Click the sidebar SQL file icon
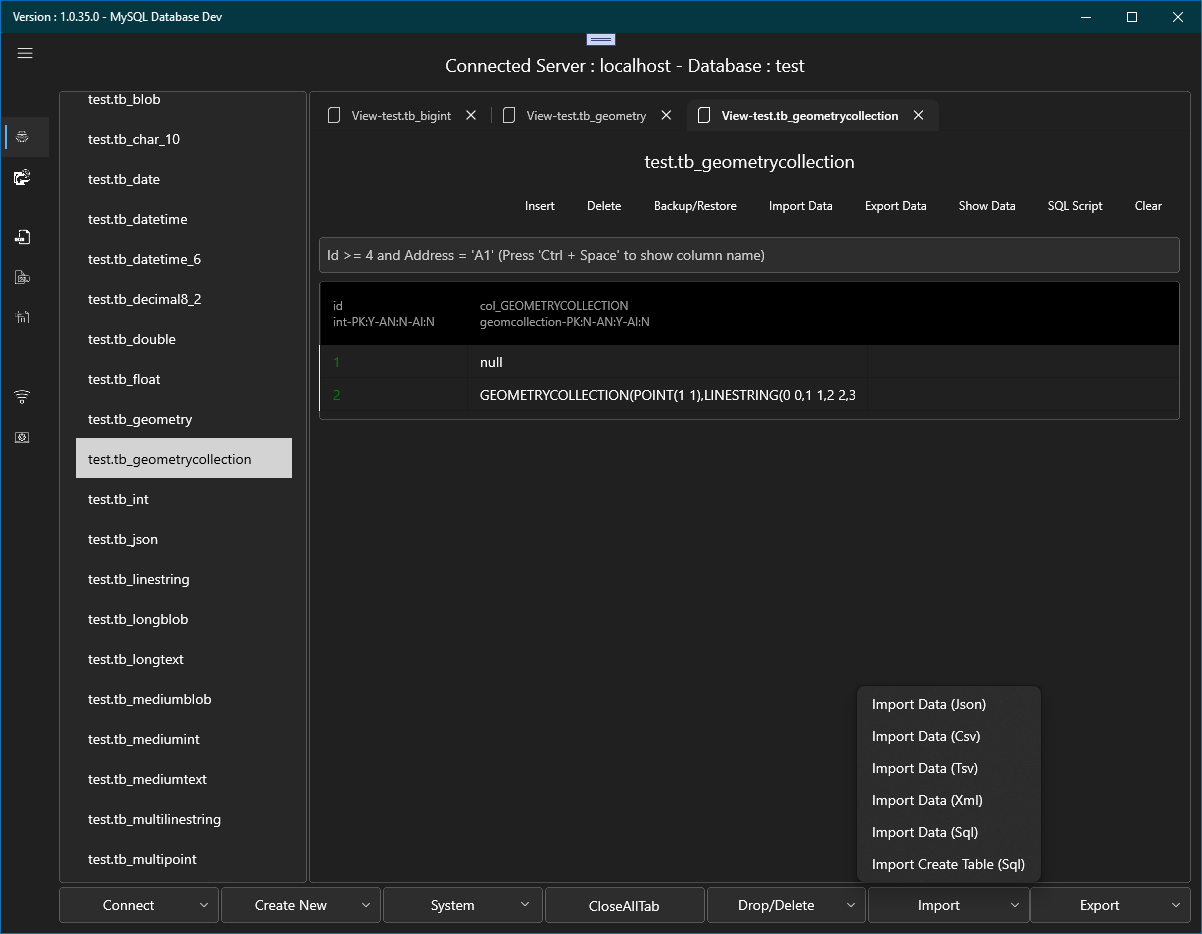 click(x=22, y=277)
